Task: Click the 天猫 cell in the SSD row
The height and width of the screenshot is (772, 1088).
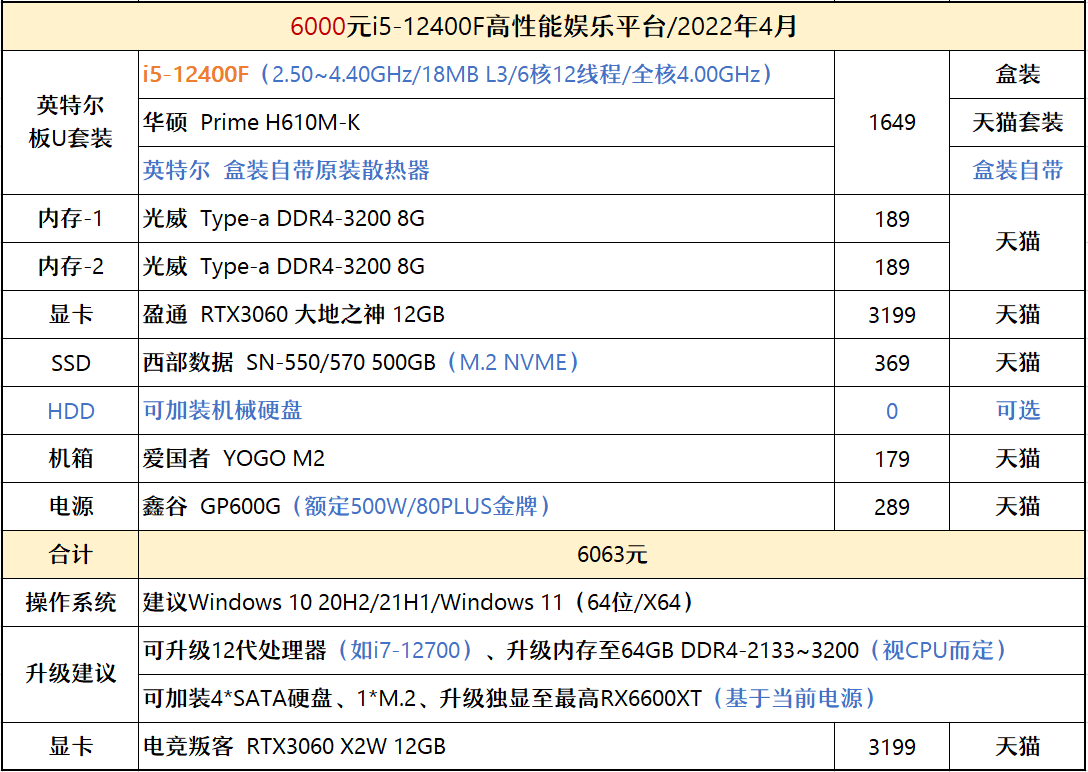Action: tap(1017, 363)
